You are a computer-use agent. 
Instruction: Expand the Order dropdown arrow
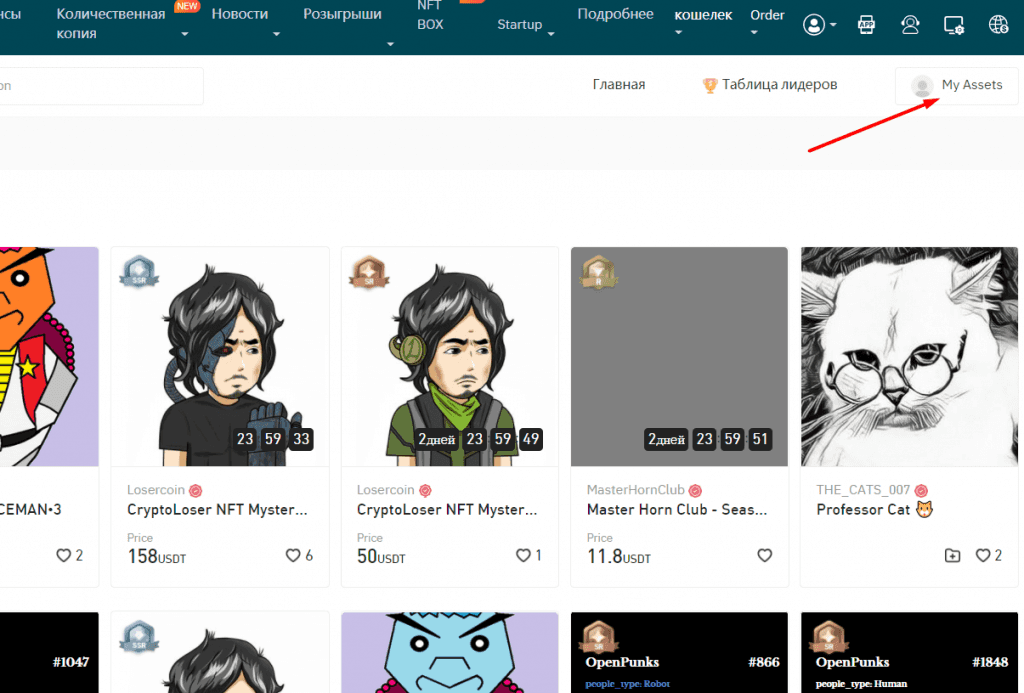[754, 33]
